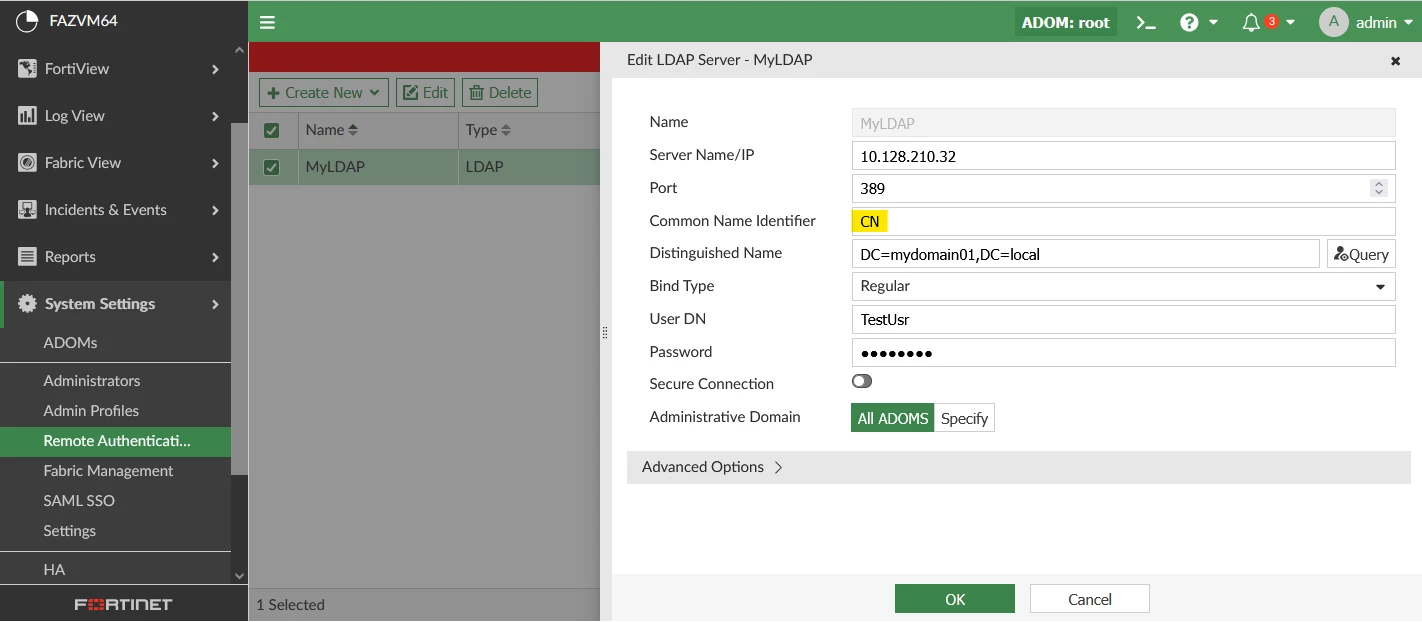The height and width of the screenshot is (622, 1422).
Task: Open SAML SSO in sidebar
Action: click(x=79, y=501)
